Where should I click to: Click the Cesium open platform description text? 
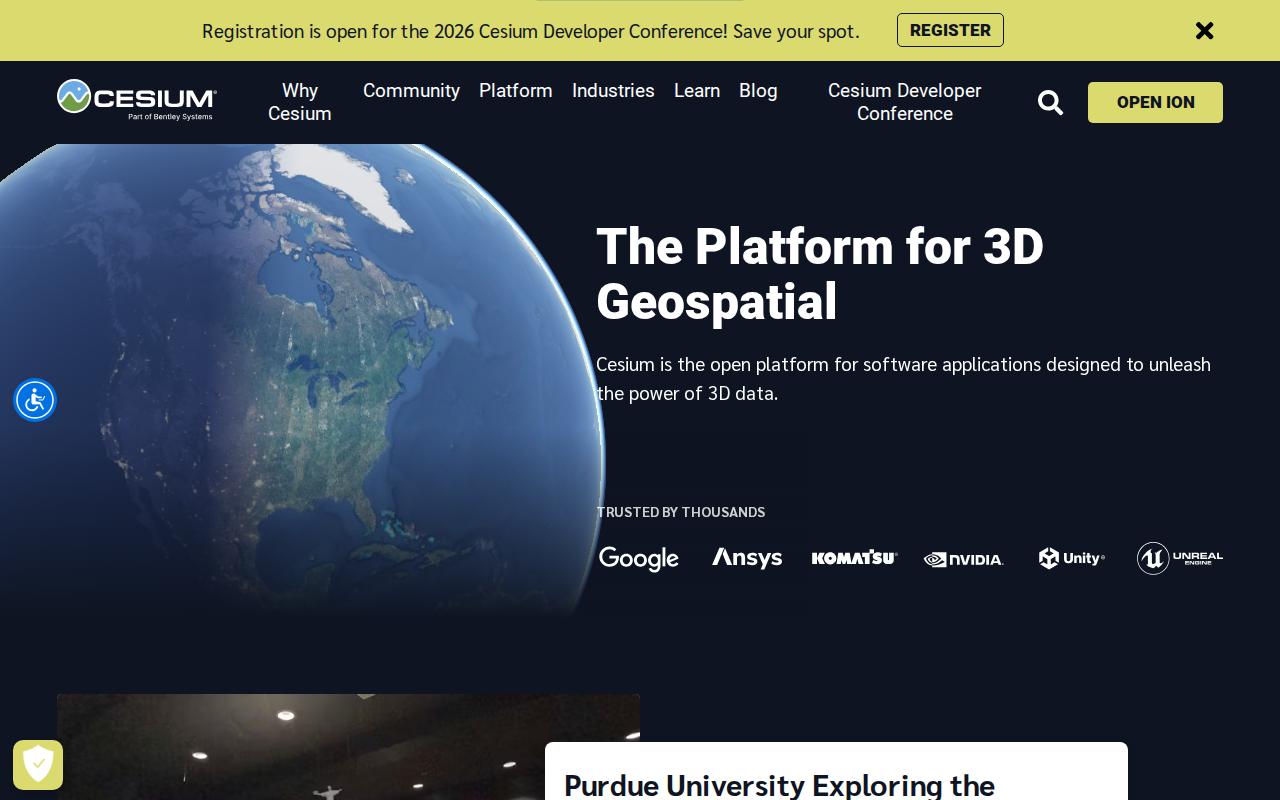tap(904, 378)
